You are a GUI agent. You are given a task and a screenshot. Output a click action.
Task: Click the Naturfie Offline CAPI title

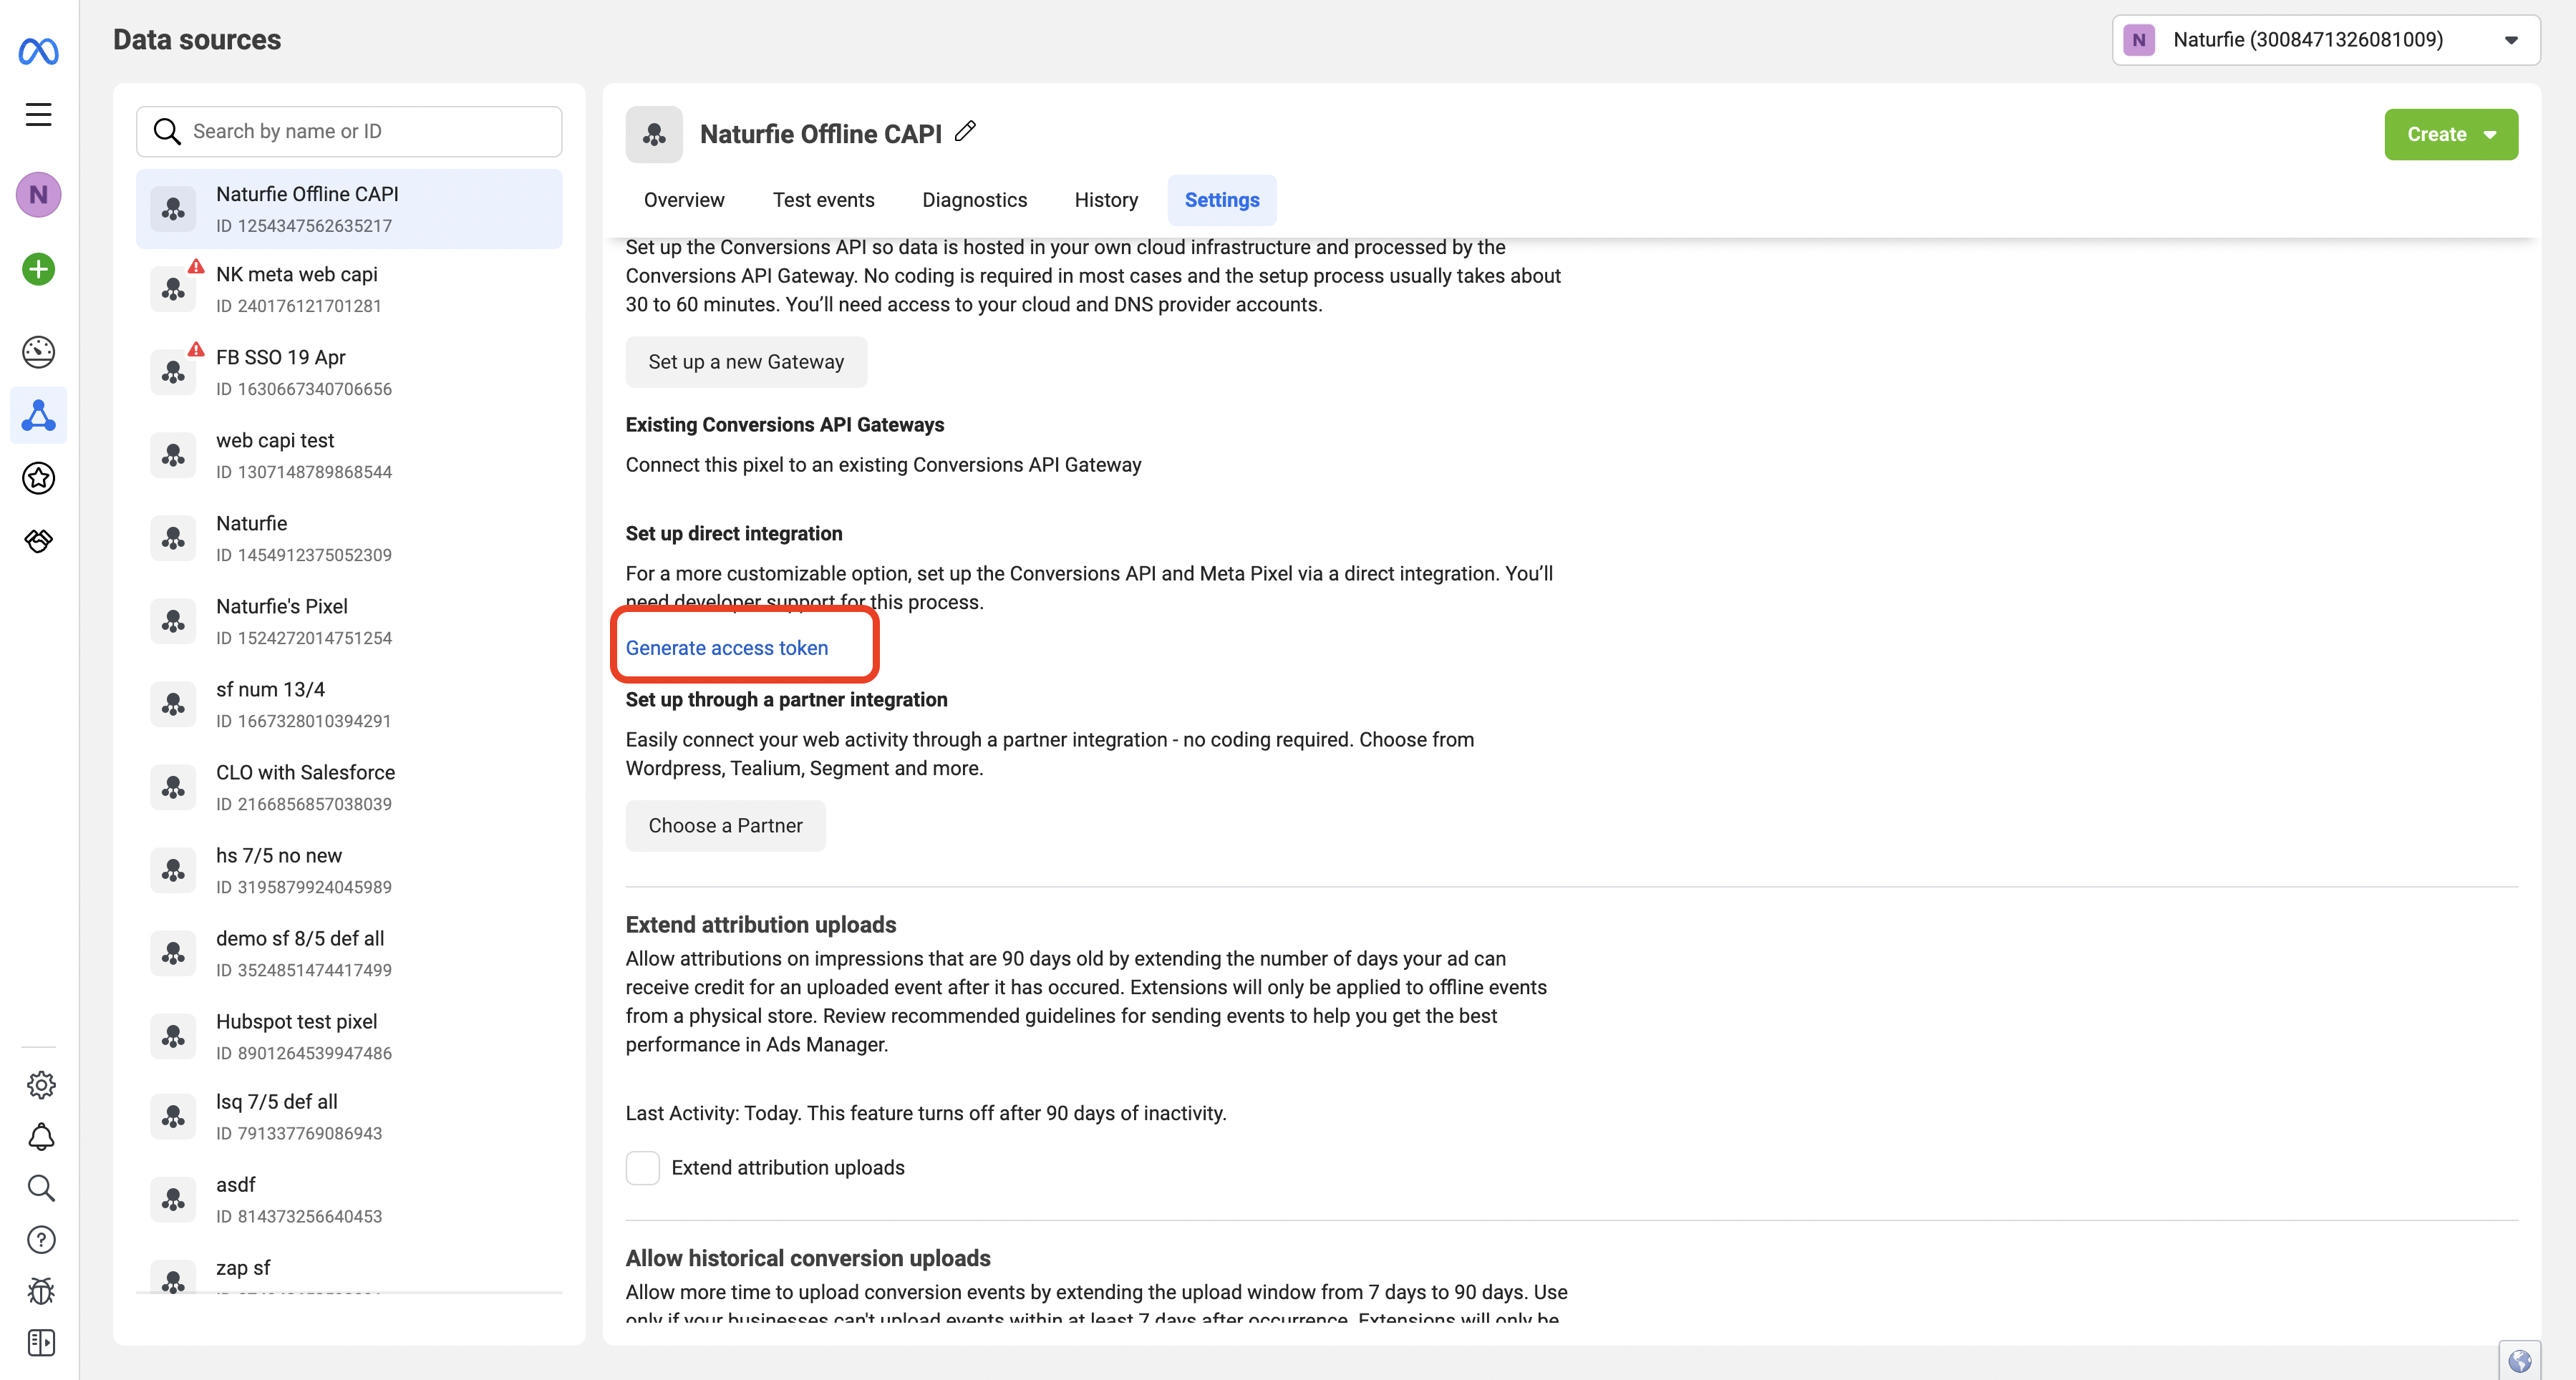pyautogui.click(x=821, y=134)
